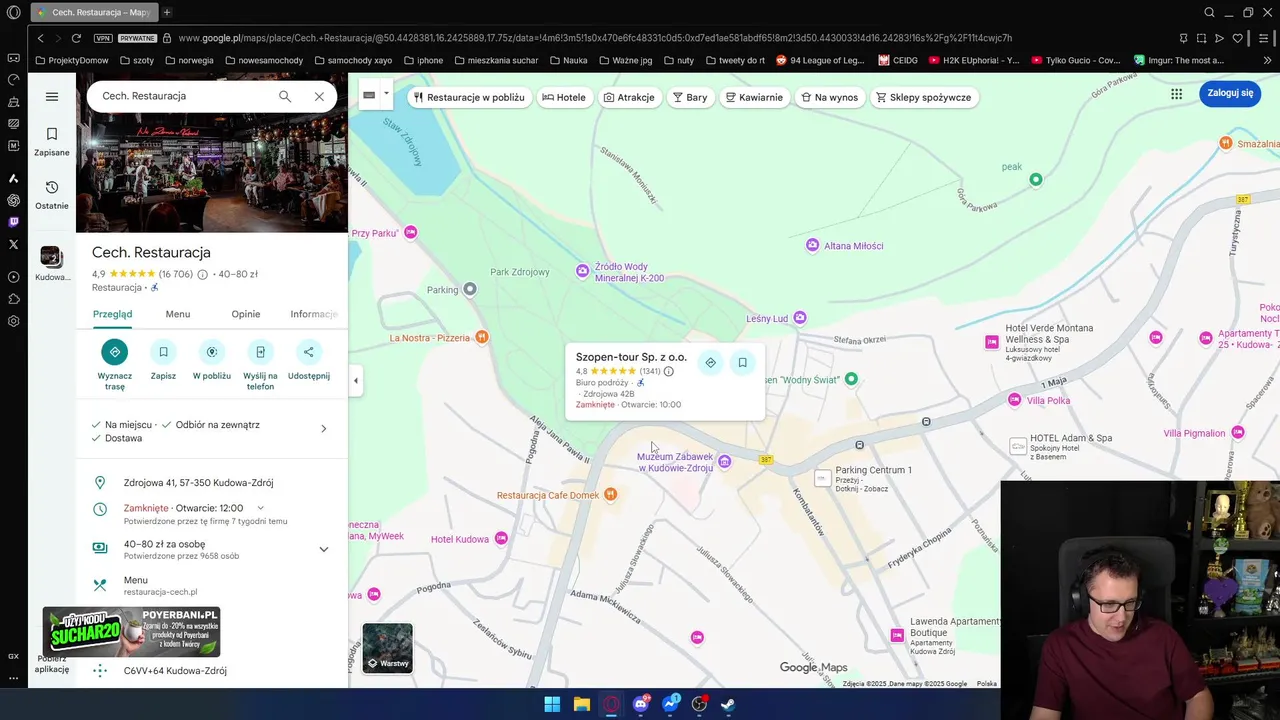Filter by Atrakcje chip

(x=629, y=97)
